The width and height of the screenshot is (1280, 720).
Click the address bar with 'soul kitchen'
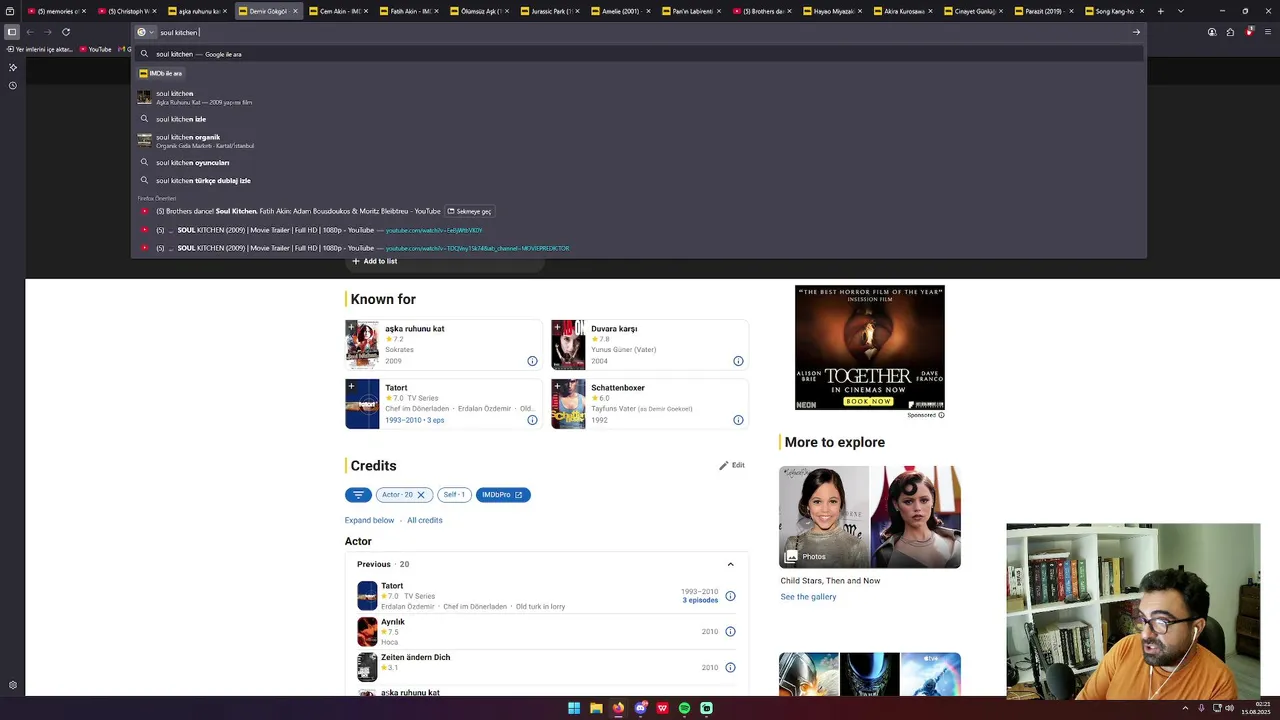[640, 32]
